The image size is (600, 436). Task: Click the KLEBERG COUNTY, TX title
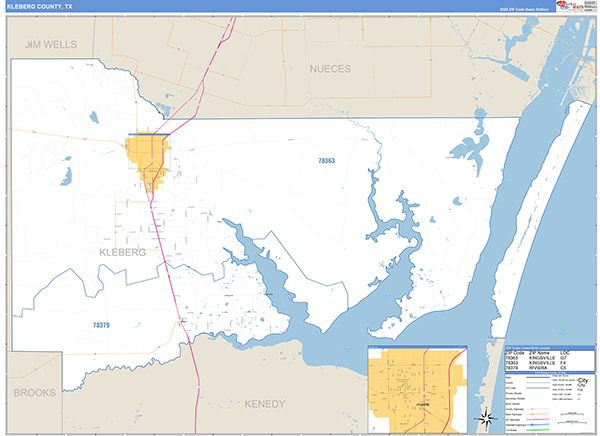point(39,7)
